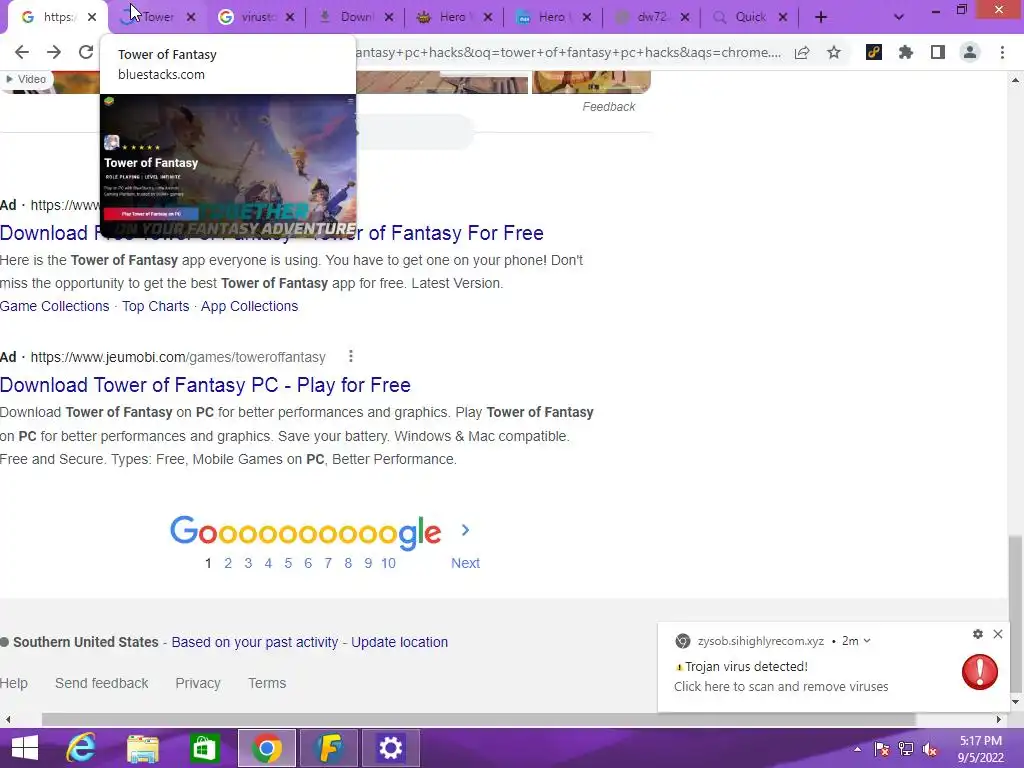Expand the notification 2m chevron
This screenshot has height=768, width=1024.
click(867, 641)
